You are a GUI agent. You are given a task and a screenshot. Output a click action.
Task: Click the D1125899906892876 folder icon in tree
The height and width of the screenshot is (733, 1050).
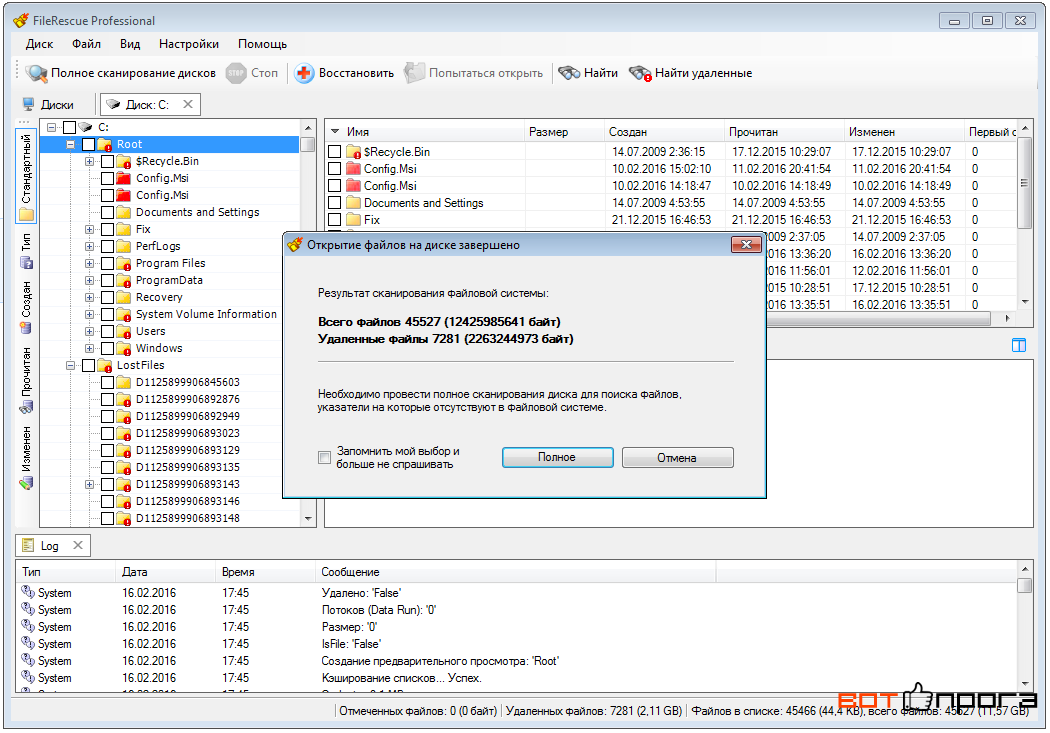click(123, 400)
